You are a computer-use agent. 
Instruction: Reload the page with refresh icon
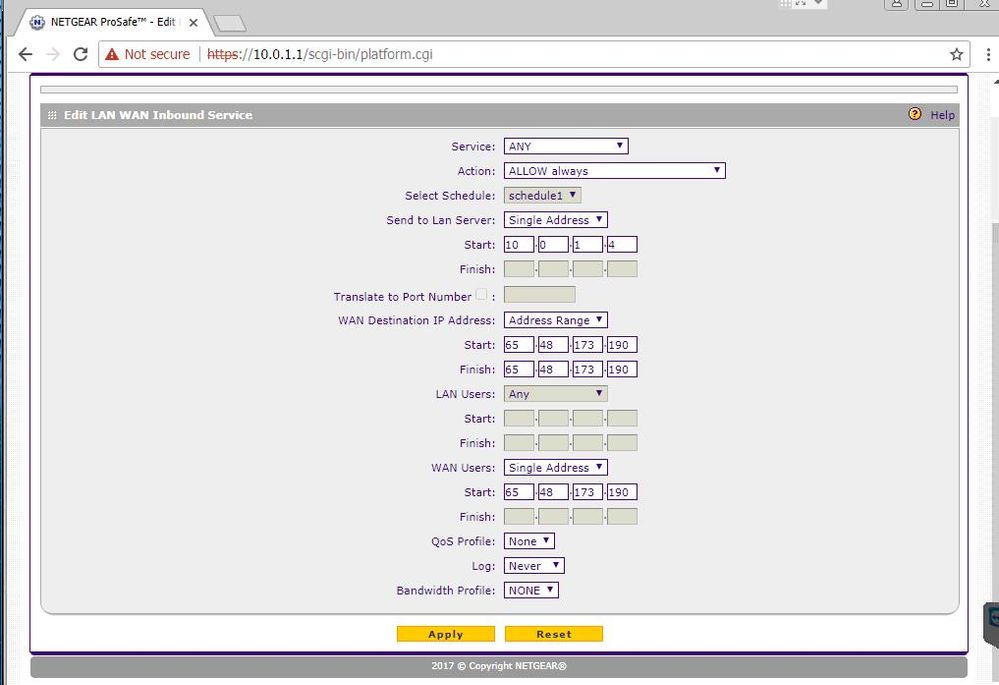[81, 54]
